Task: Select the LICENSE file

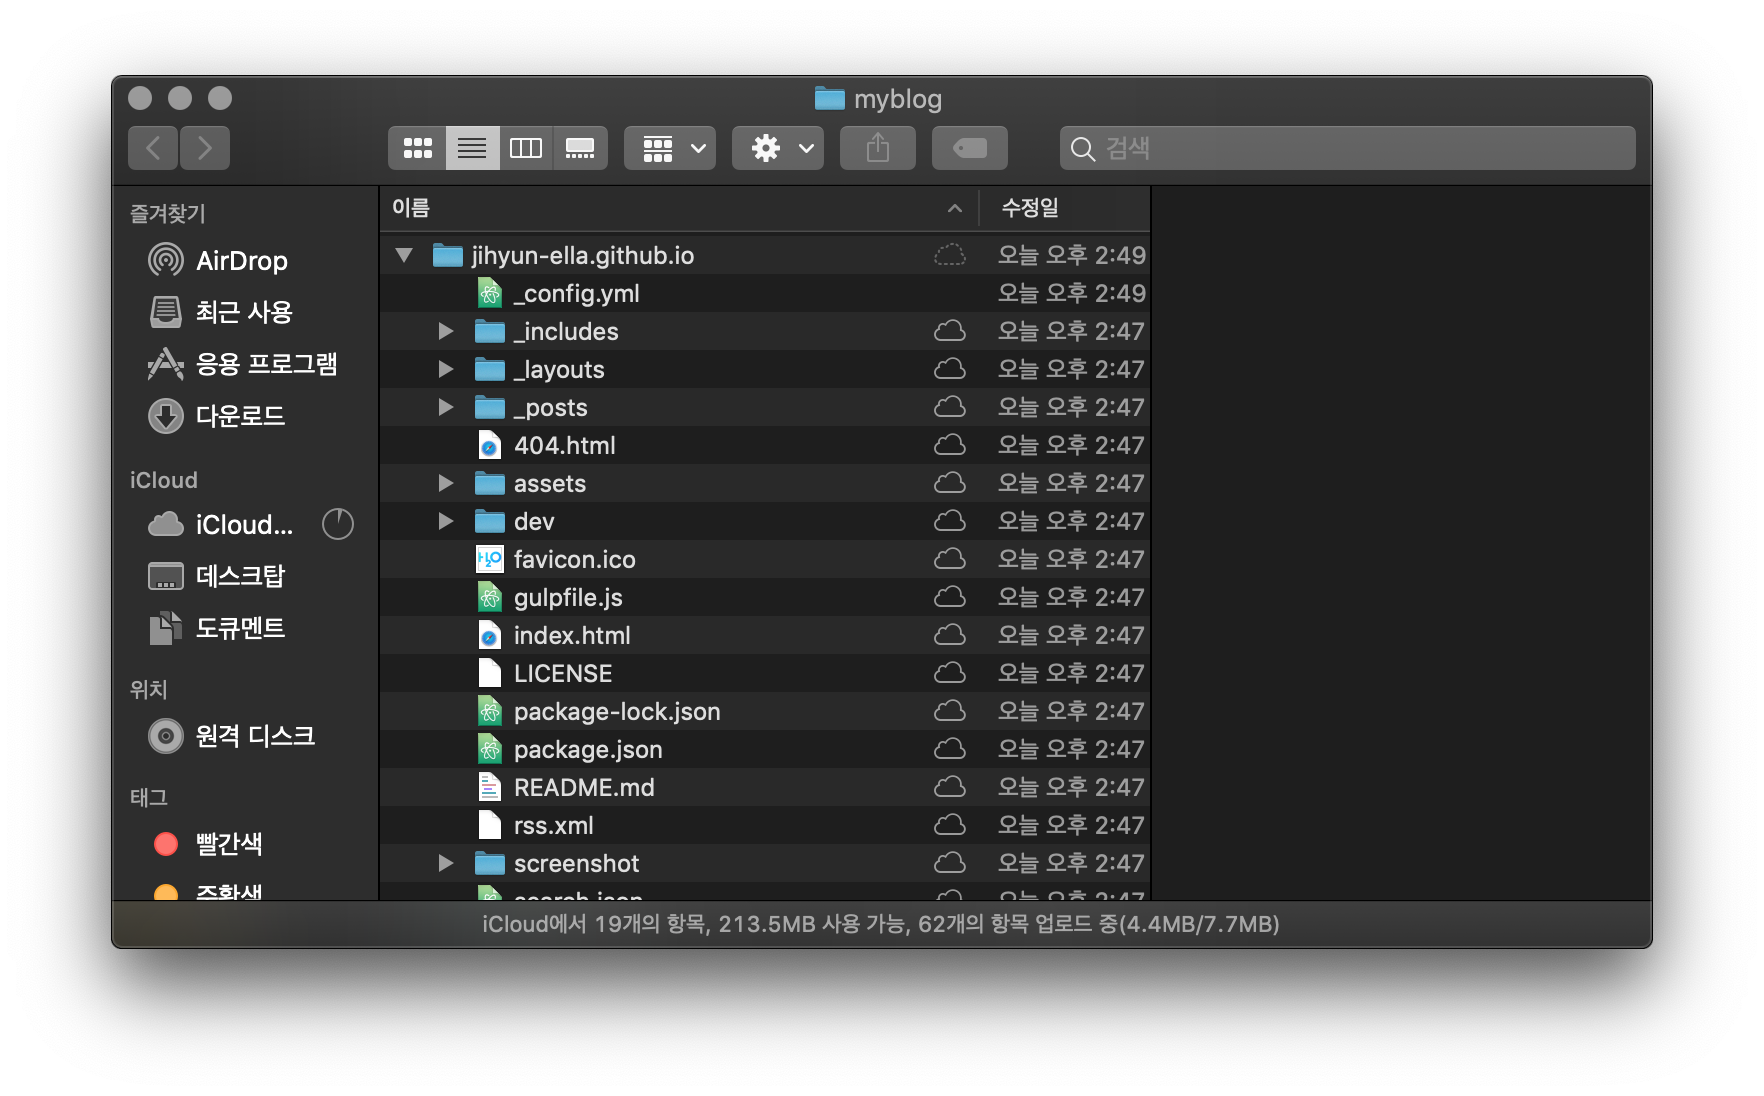Action: pos(765,673)
